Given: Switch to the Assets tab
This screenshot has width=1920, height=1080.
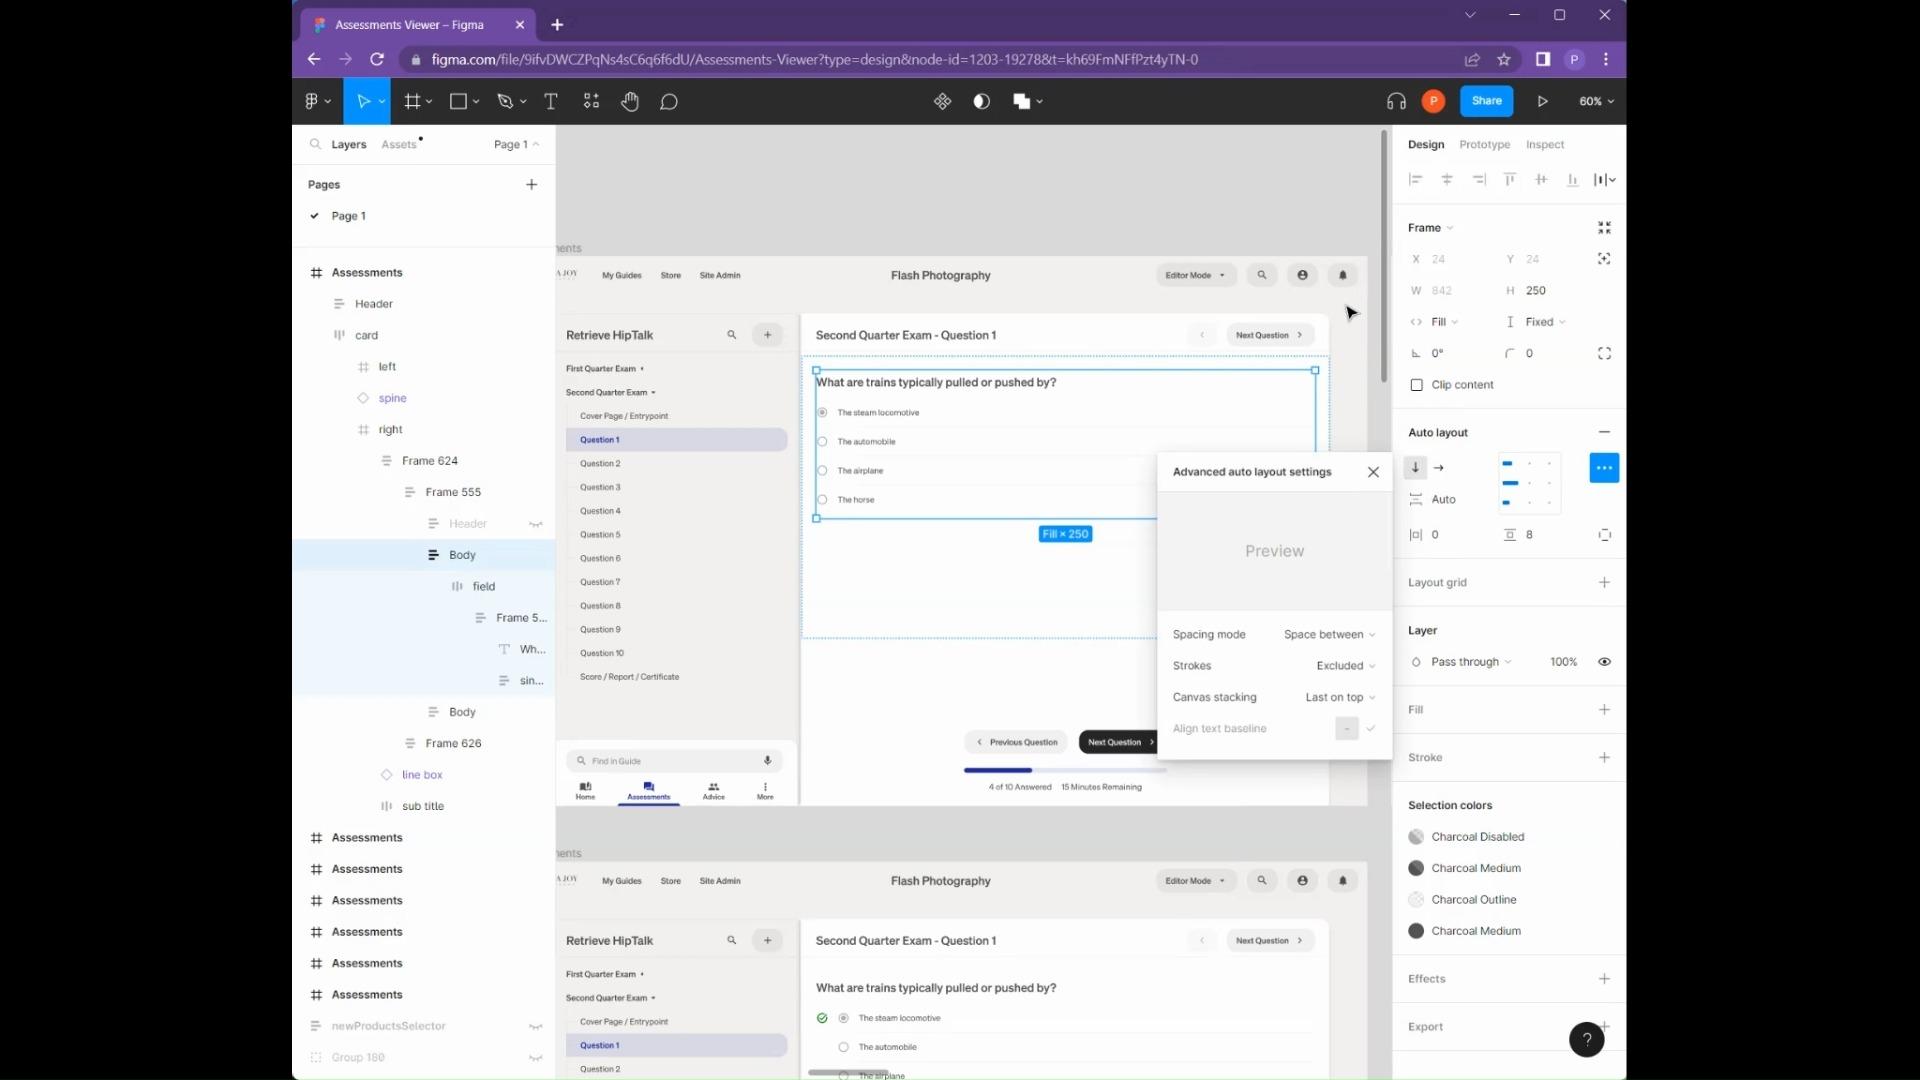Looking at the screenshot, I should (398, 144).
